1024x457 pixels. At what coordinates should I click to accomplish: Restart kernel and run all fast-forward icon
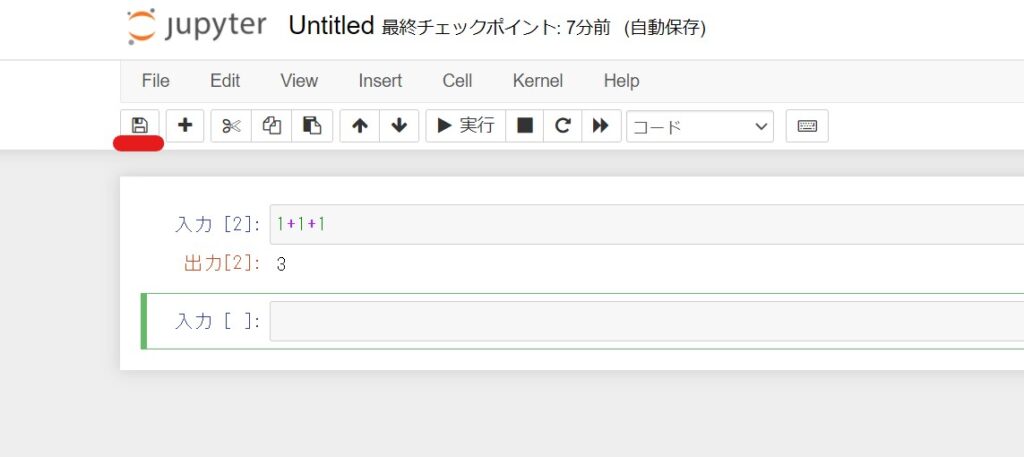click(x=601, y=125)
